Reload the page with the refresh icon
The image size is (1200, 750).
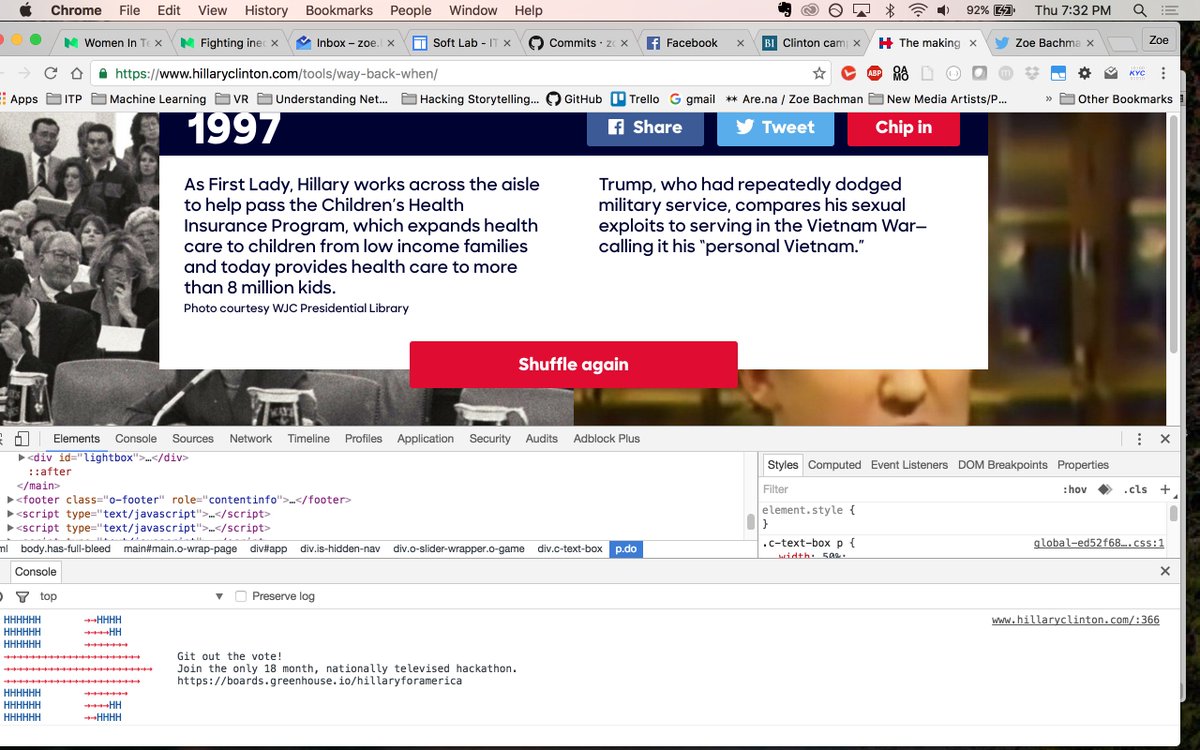click(x=49, y=74)
